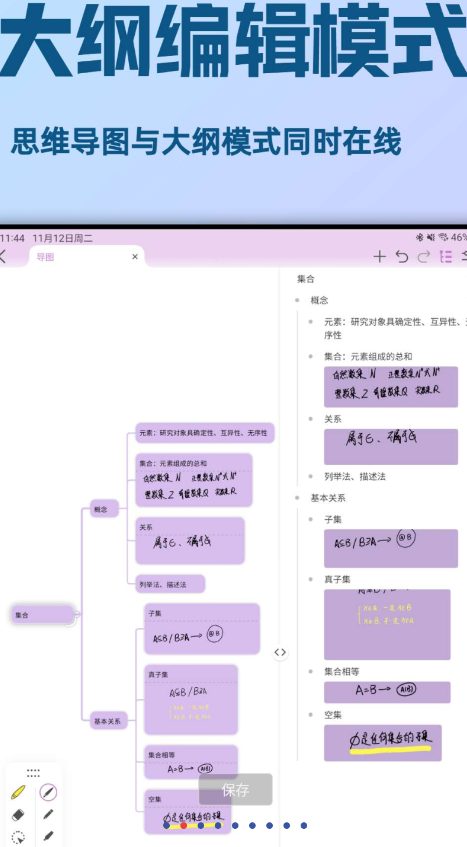The image size is (467, 847).
Task: Switch to the 导图 tab
Action: click(x=45, y=257)
